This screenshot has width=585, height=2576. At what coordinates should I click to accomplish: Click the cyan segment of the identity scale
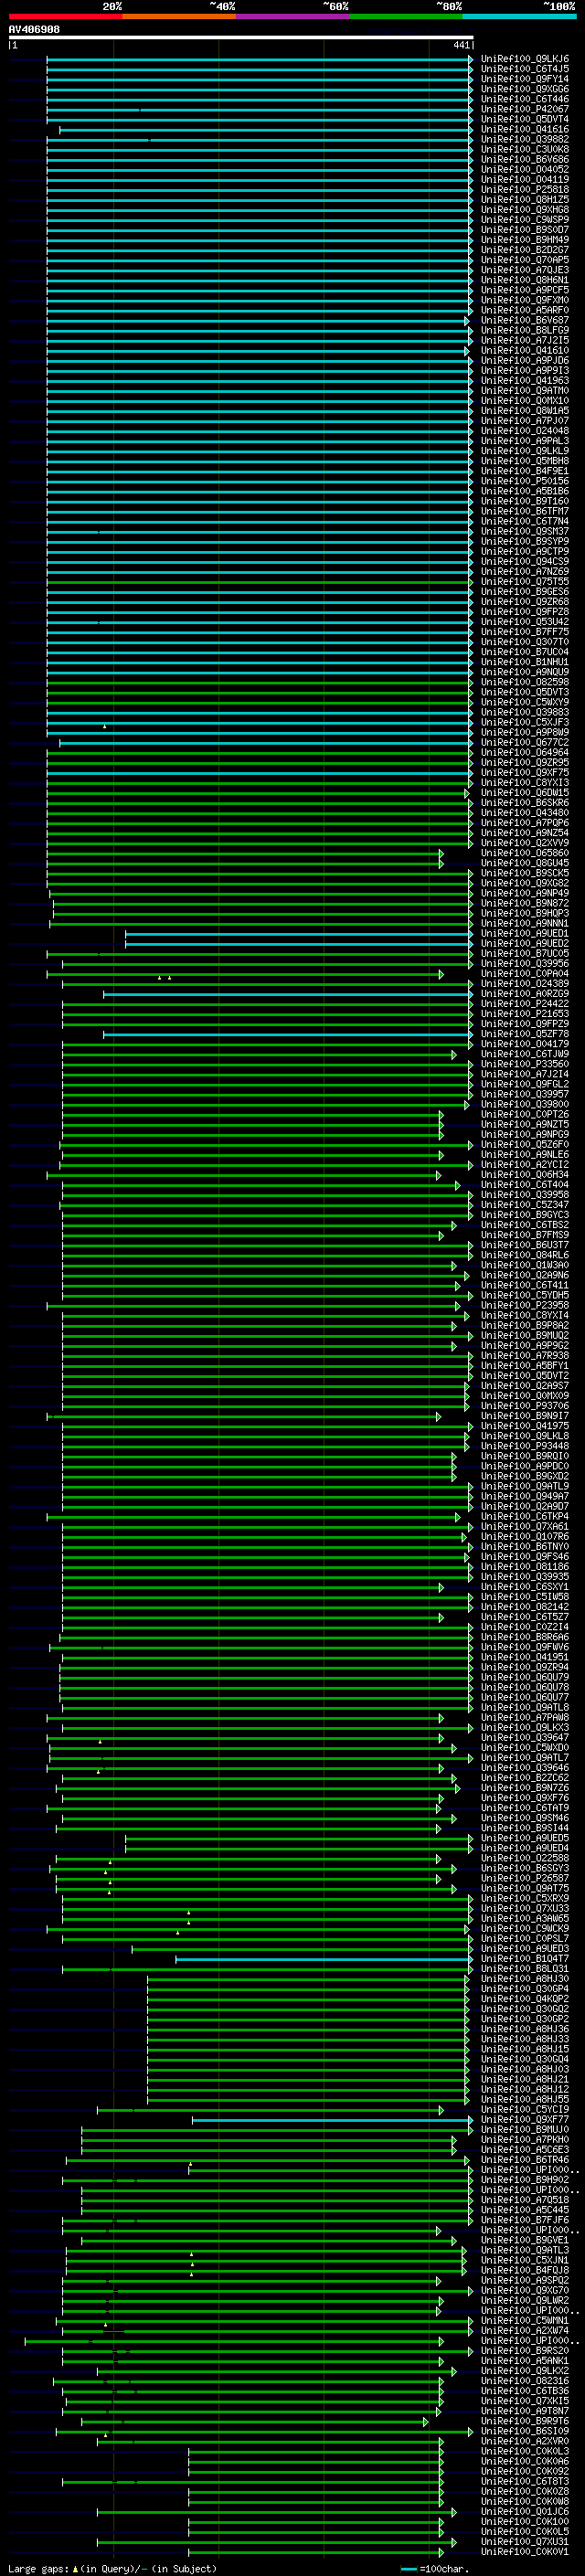tap(519, 17)
